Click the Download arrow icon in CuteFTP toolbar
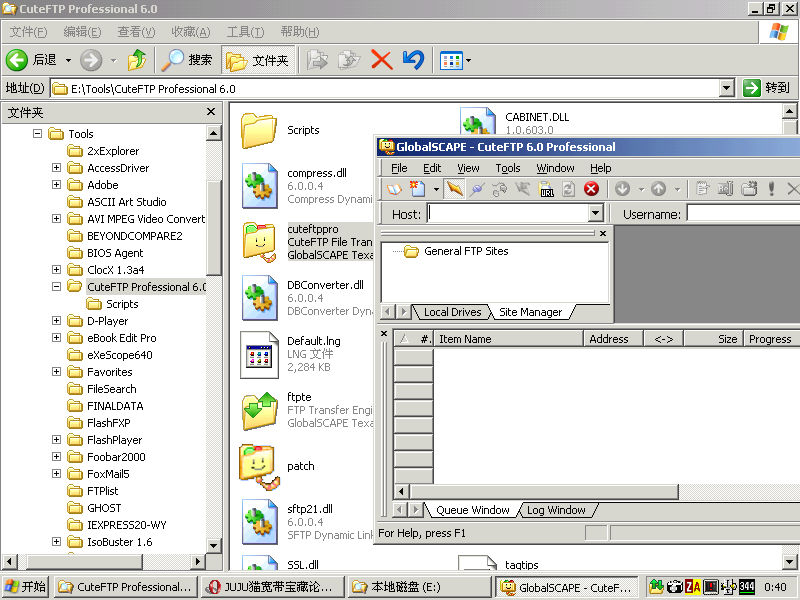Viewport: 800px width, 600px height. point(622,189)
